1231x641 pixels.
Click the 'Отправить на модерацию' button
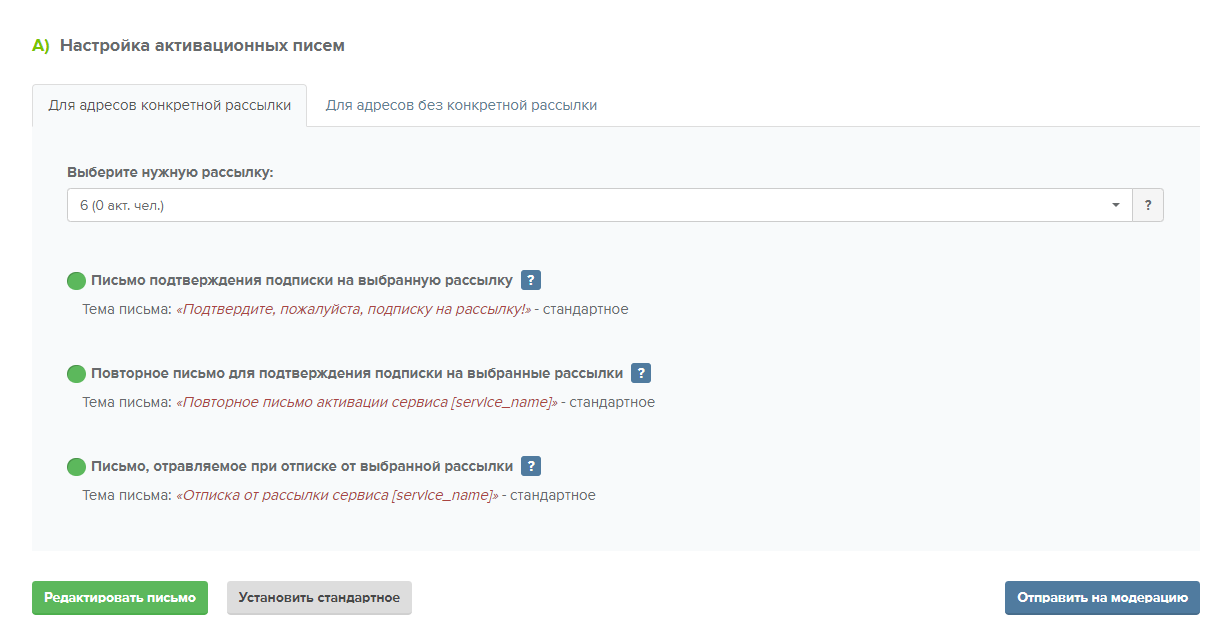point(1102,598)
